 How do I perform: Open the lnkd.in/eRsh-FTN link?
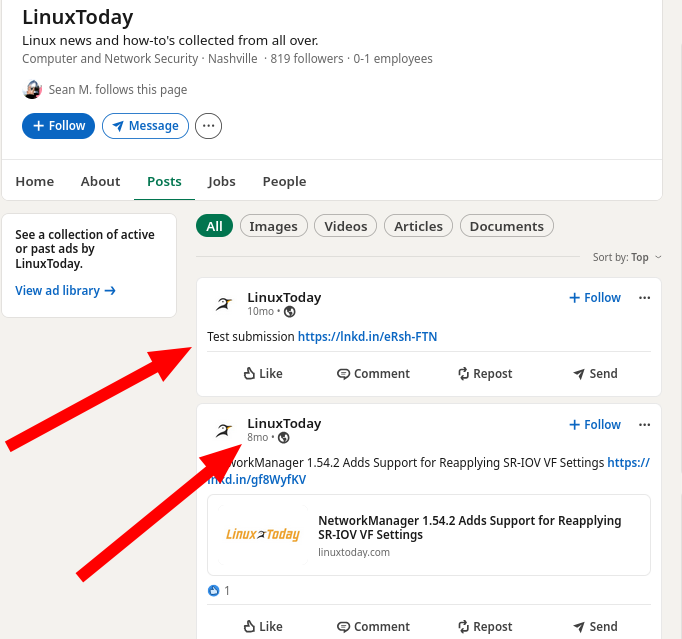pyautogui.click(x=368, y=337)
